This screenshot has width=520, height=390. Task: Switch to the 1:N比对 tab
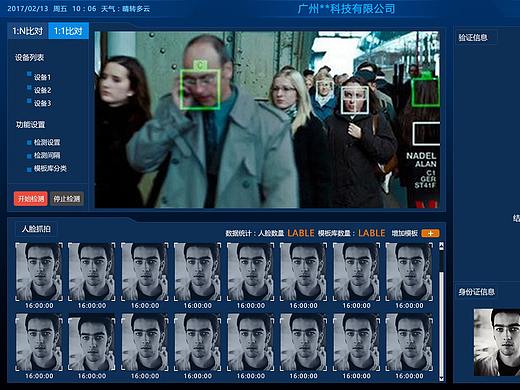point(28,31)
